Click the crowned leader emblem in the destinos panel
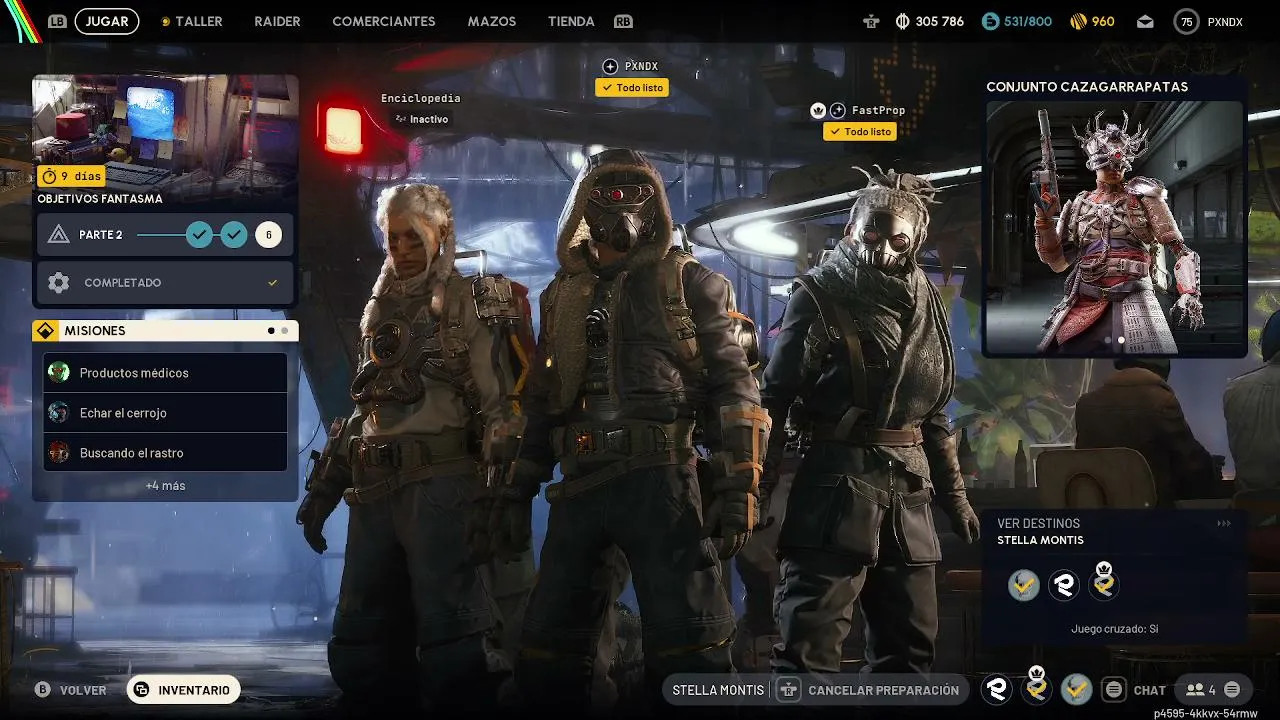 point(1104,582)
